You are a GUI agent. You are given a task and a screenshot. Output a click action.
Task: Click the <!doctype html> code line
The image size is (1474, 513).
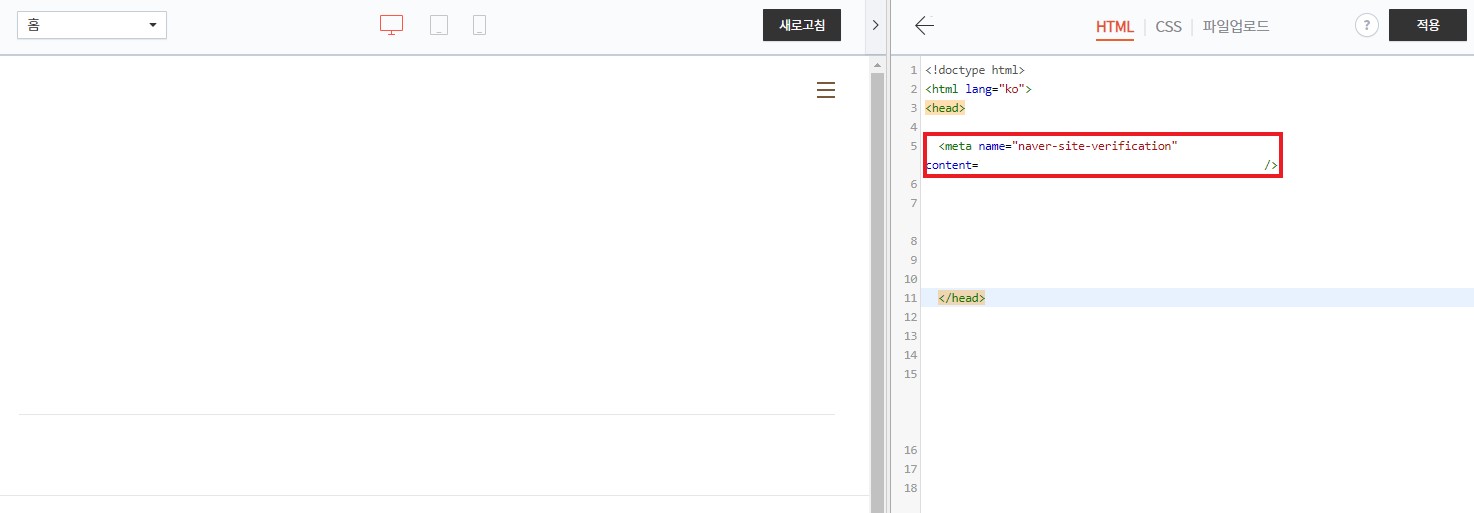click(975, 70)
